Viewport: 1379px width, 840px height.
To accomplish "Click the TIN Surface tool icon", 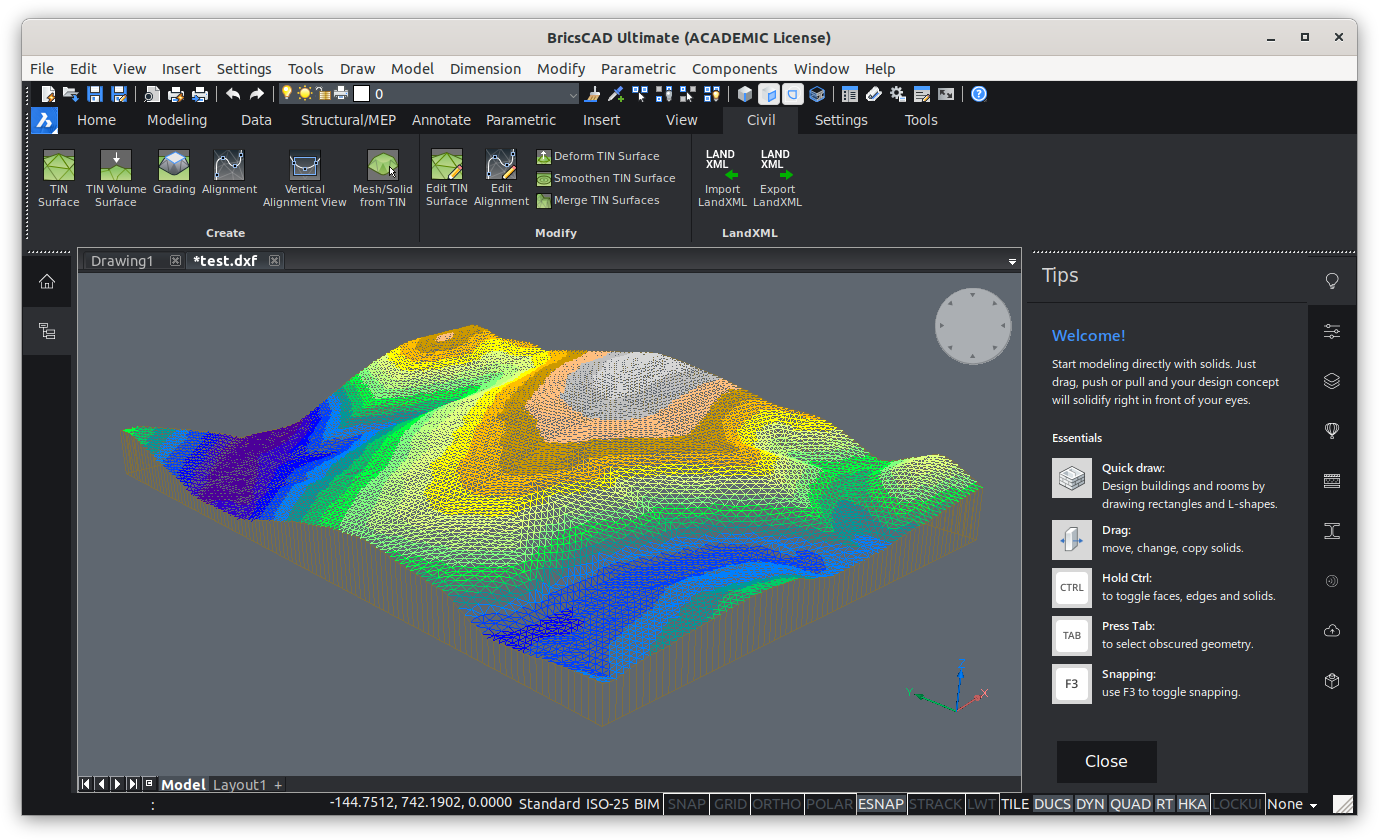I will point(58,165).
